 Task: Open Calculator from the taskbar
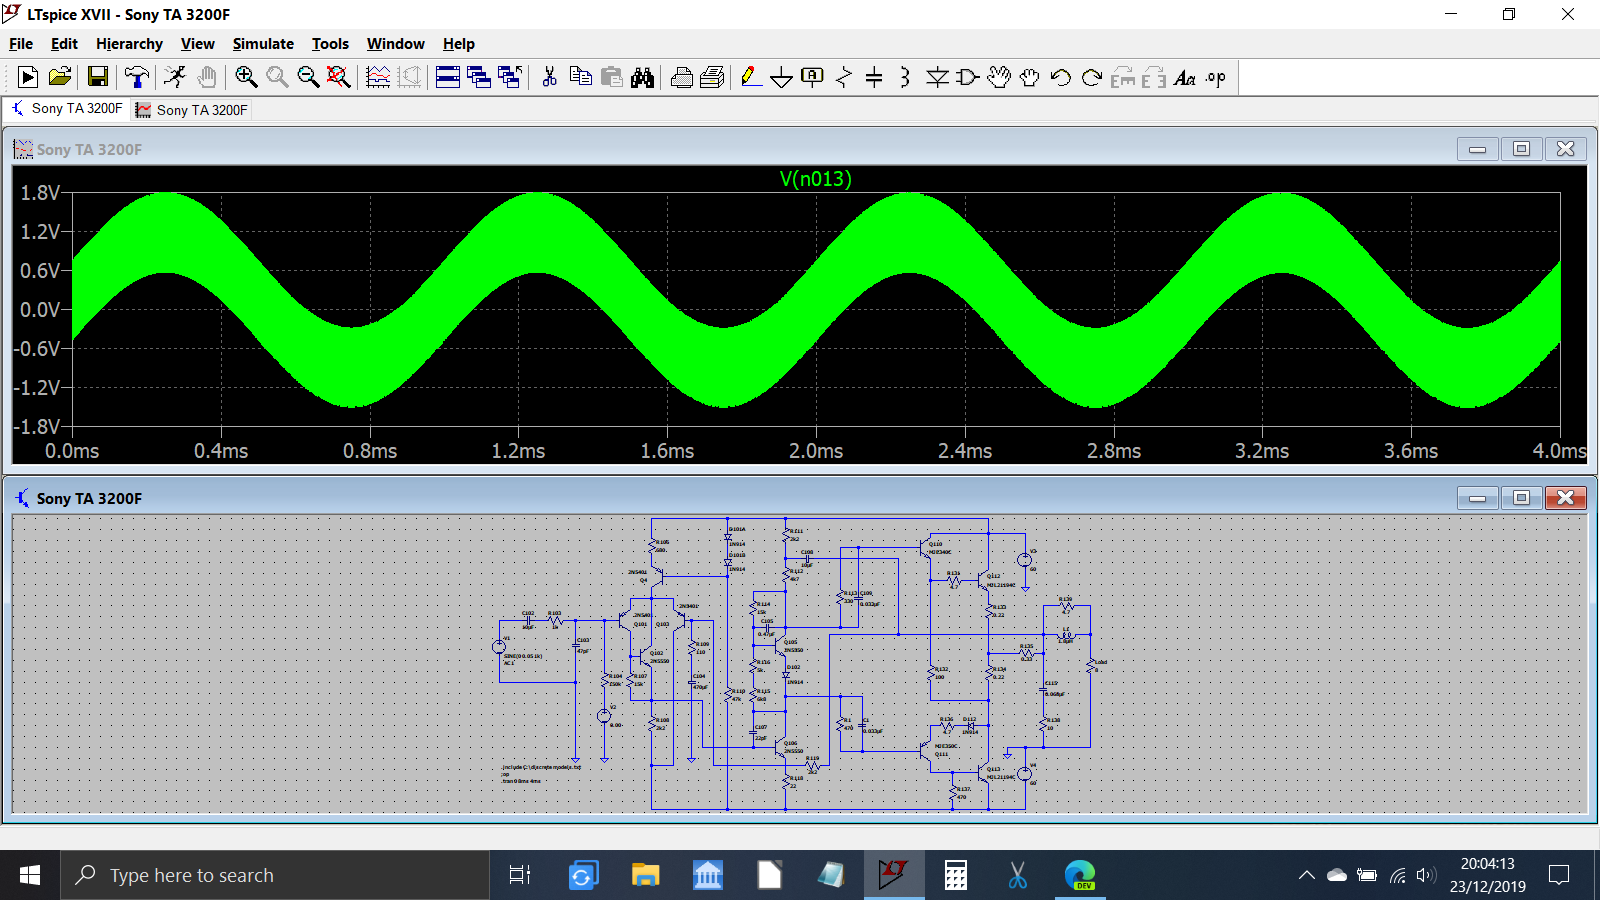[956, 875]
